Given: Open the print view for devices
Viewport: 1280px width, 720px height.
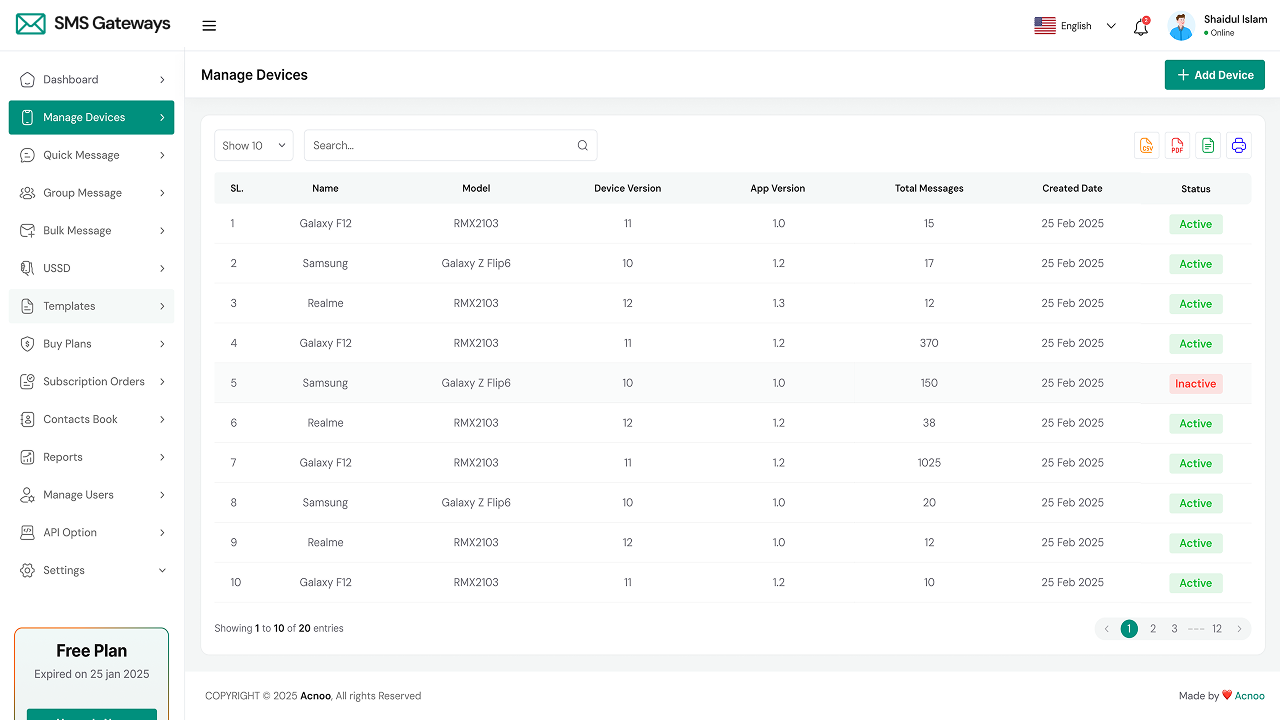Looking at the screenshot, I should click(x=1238, y=145).
